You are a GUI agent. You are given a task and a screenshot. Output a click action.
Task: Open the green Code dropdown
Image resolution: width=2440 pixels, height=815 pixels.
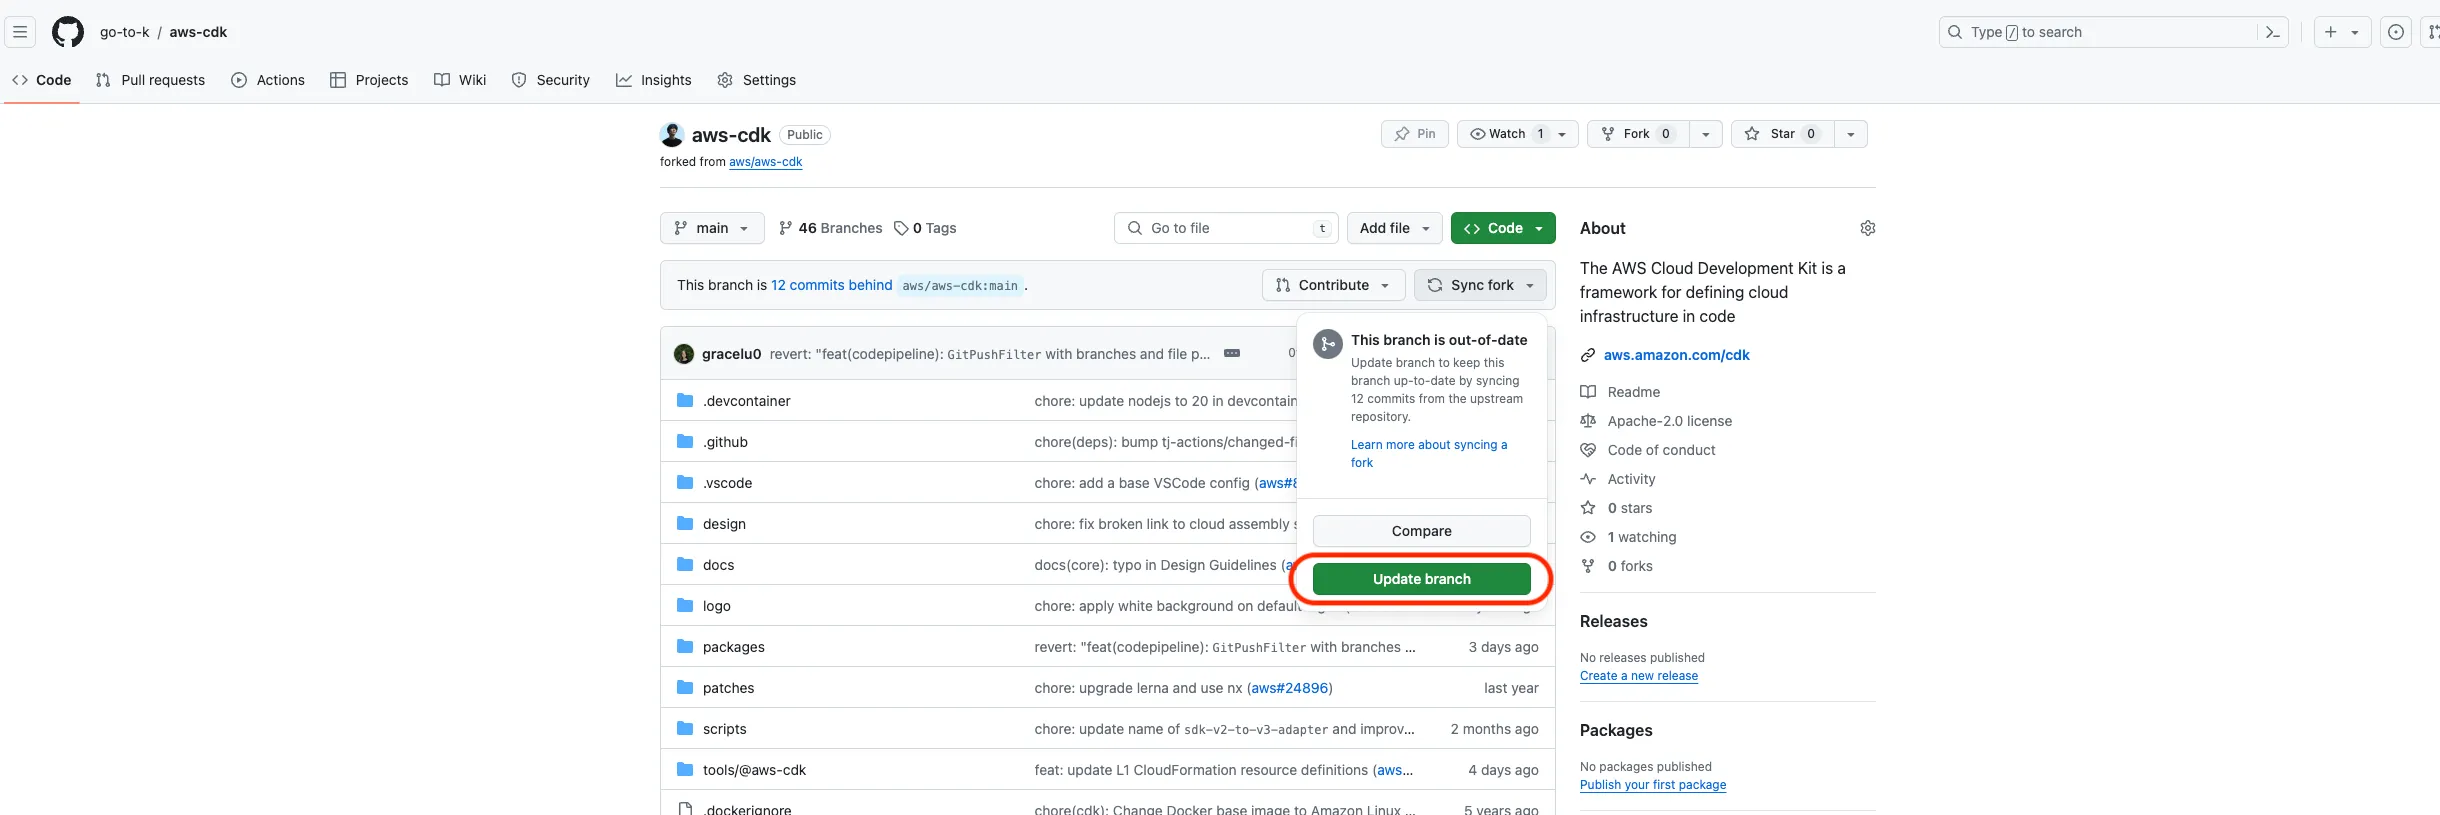(1503, 228)
